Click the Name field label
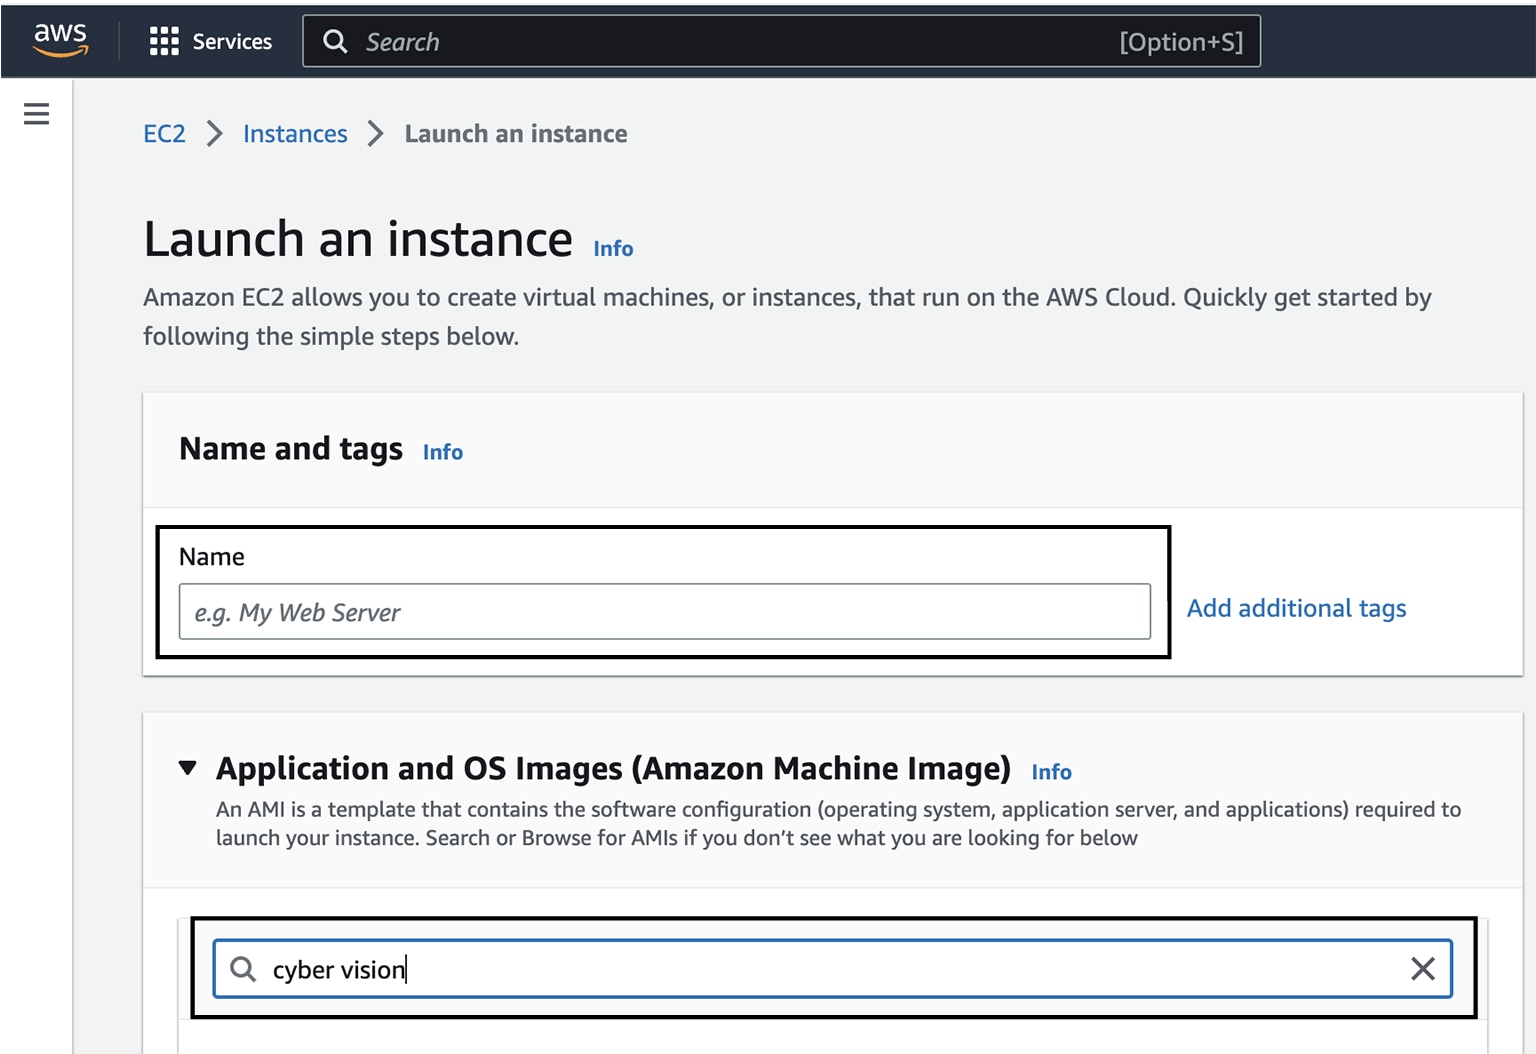 (x=212, y=557)
